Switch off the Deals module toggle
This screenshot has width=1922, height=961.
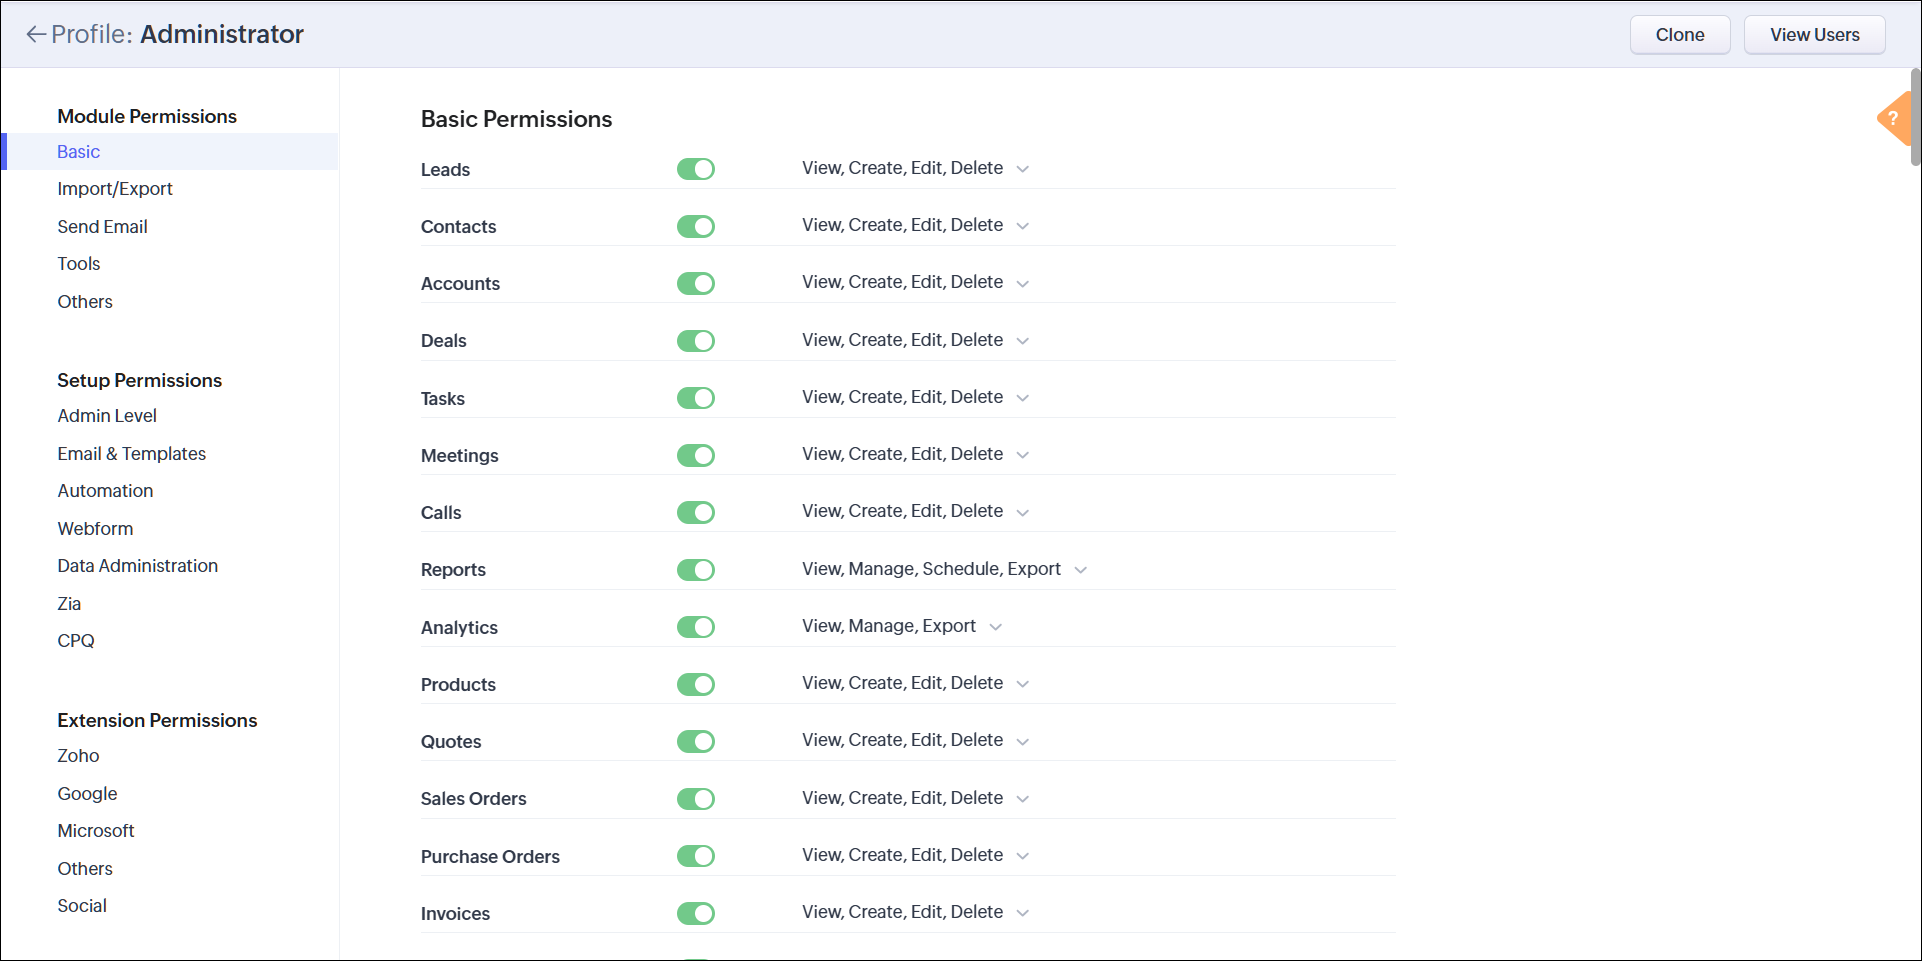click(x=696, y=341)
